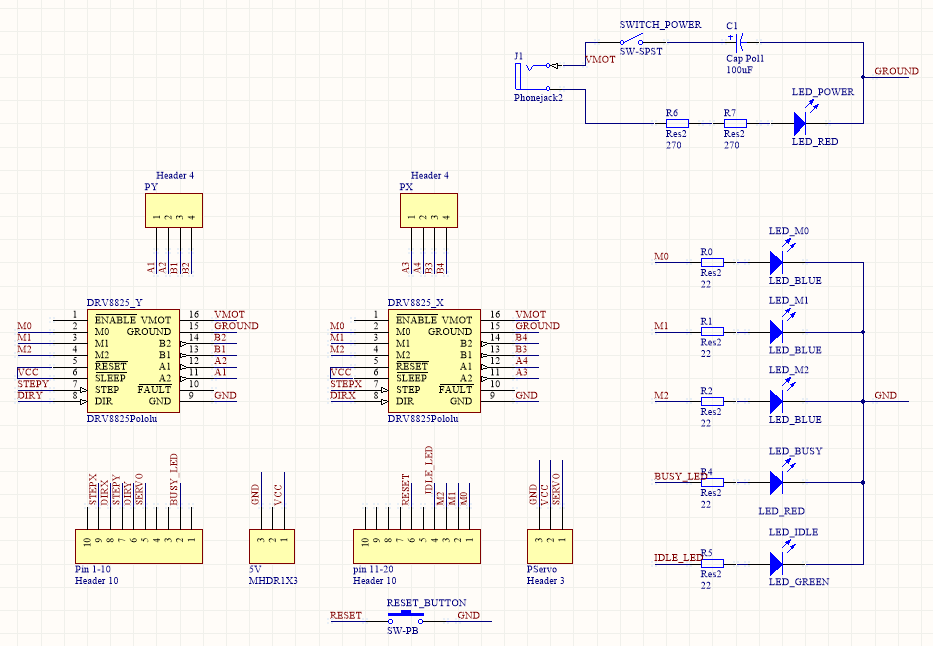
Task: Click the LED_BUSY red diode symbol
Action: point(776,483)
